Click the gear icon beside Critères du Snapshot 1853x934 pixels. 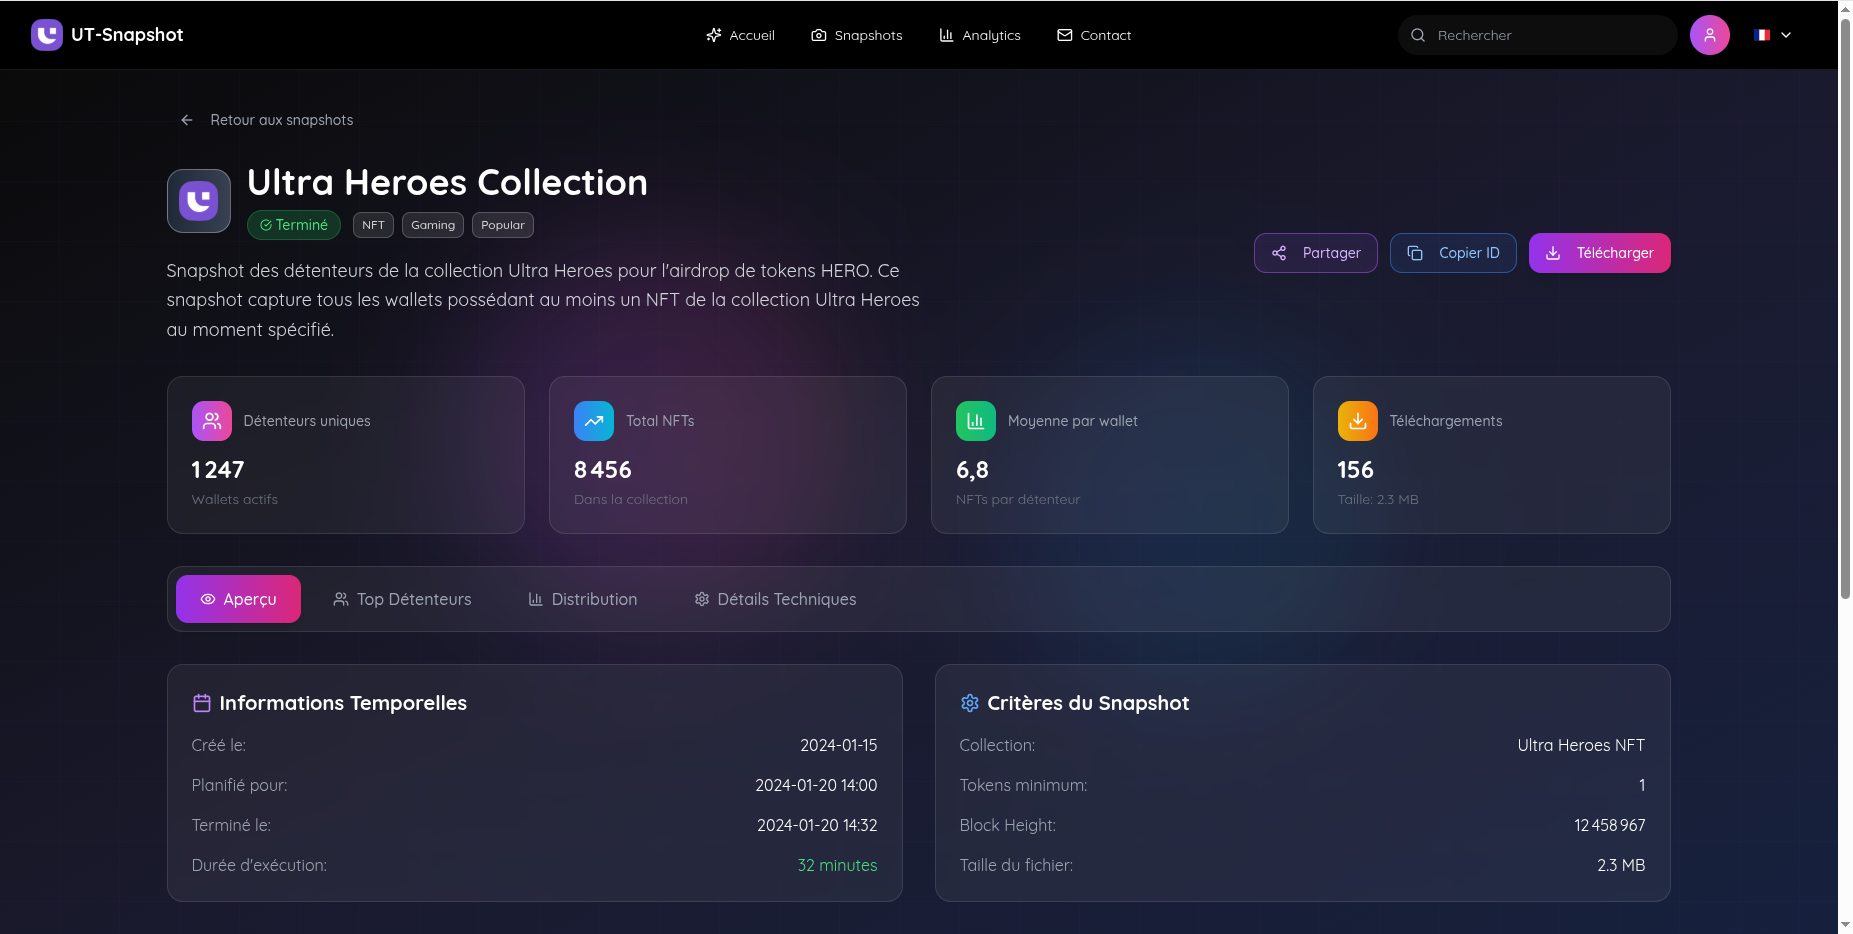[970, 703]
